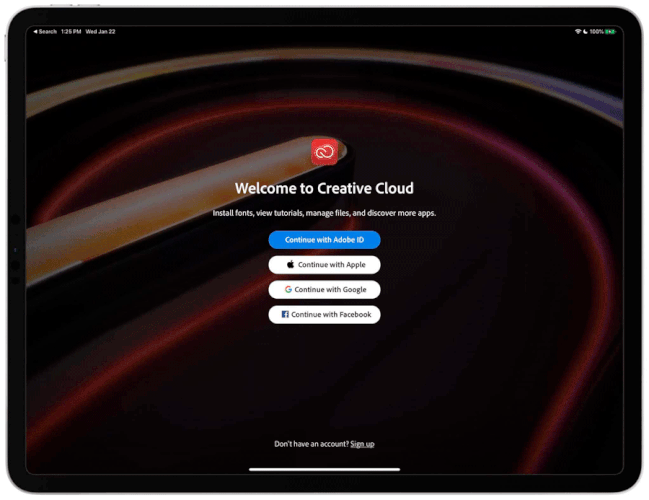Open the Sign up link
The width and height of the screenshot is (649, 500).
(362, 444)
